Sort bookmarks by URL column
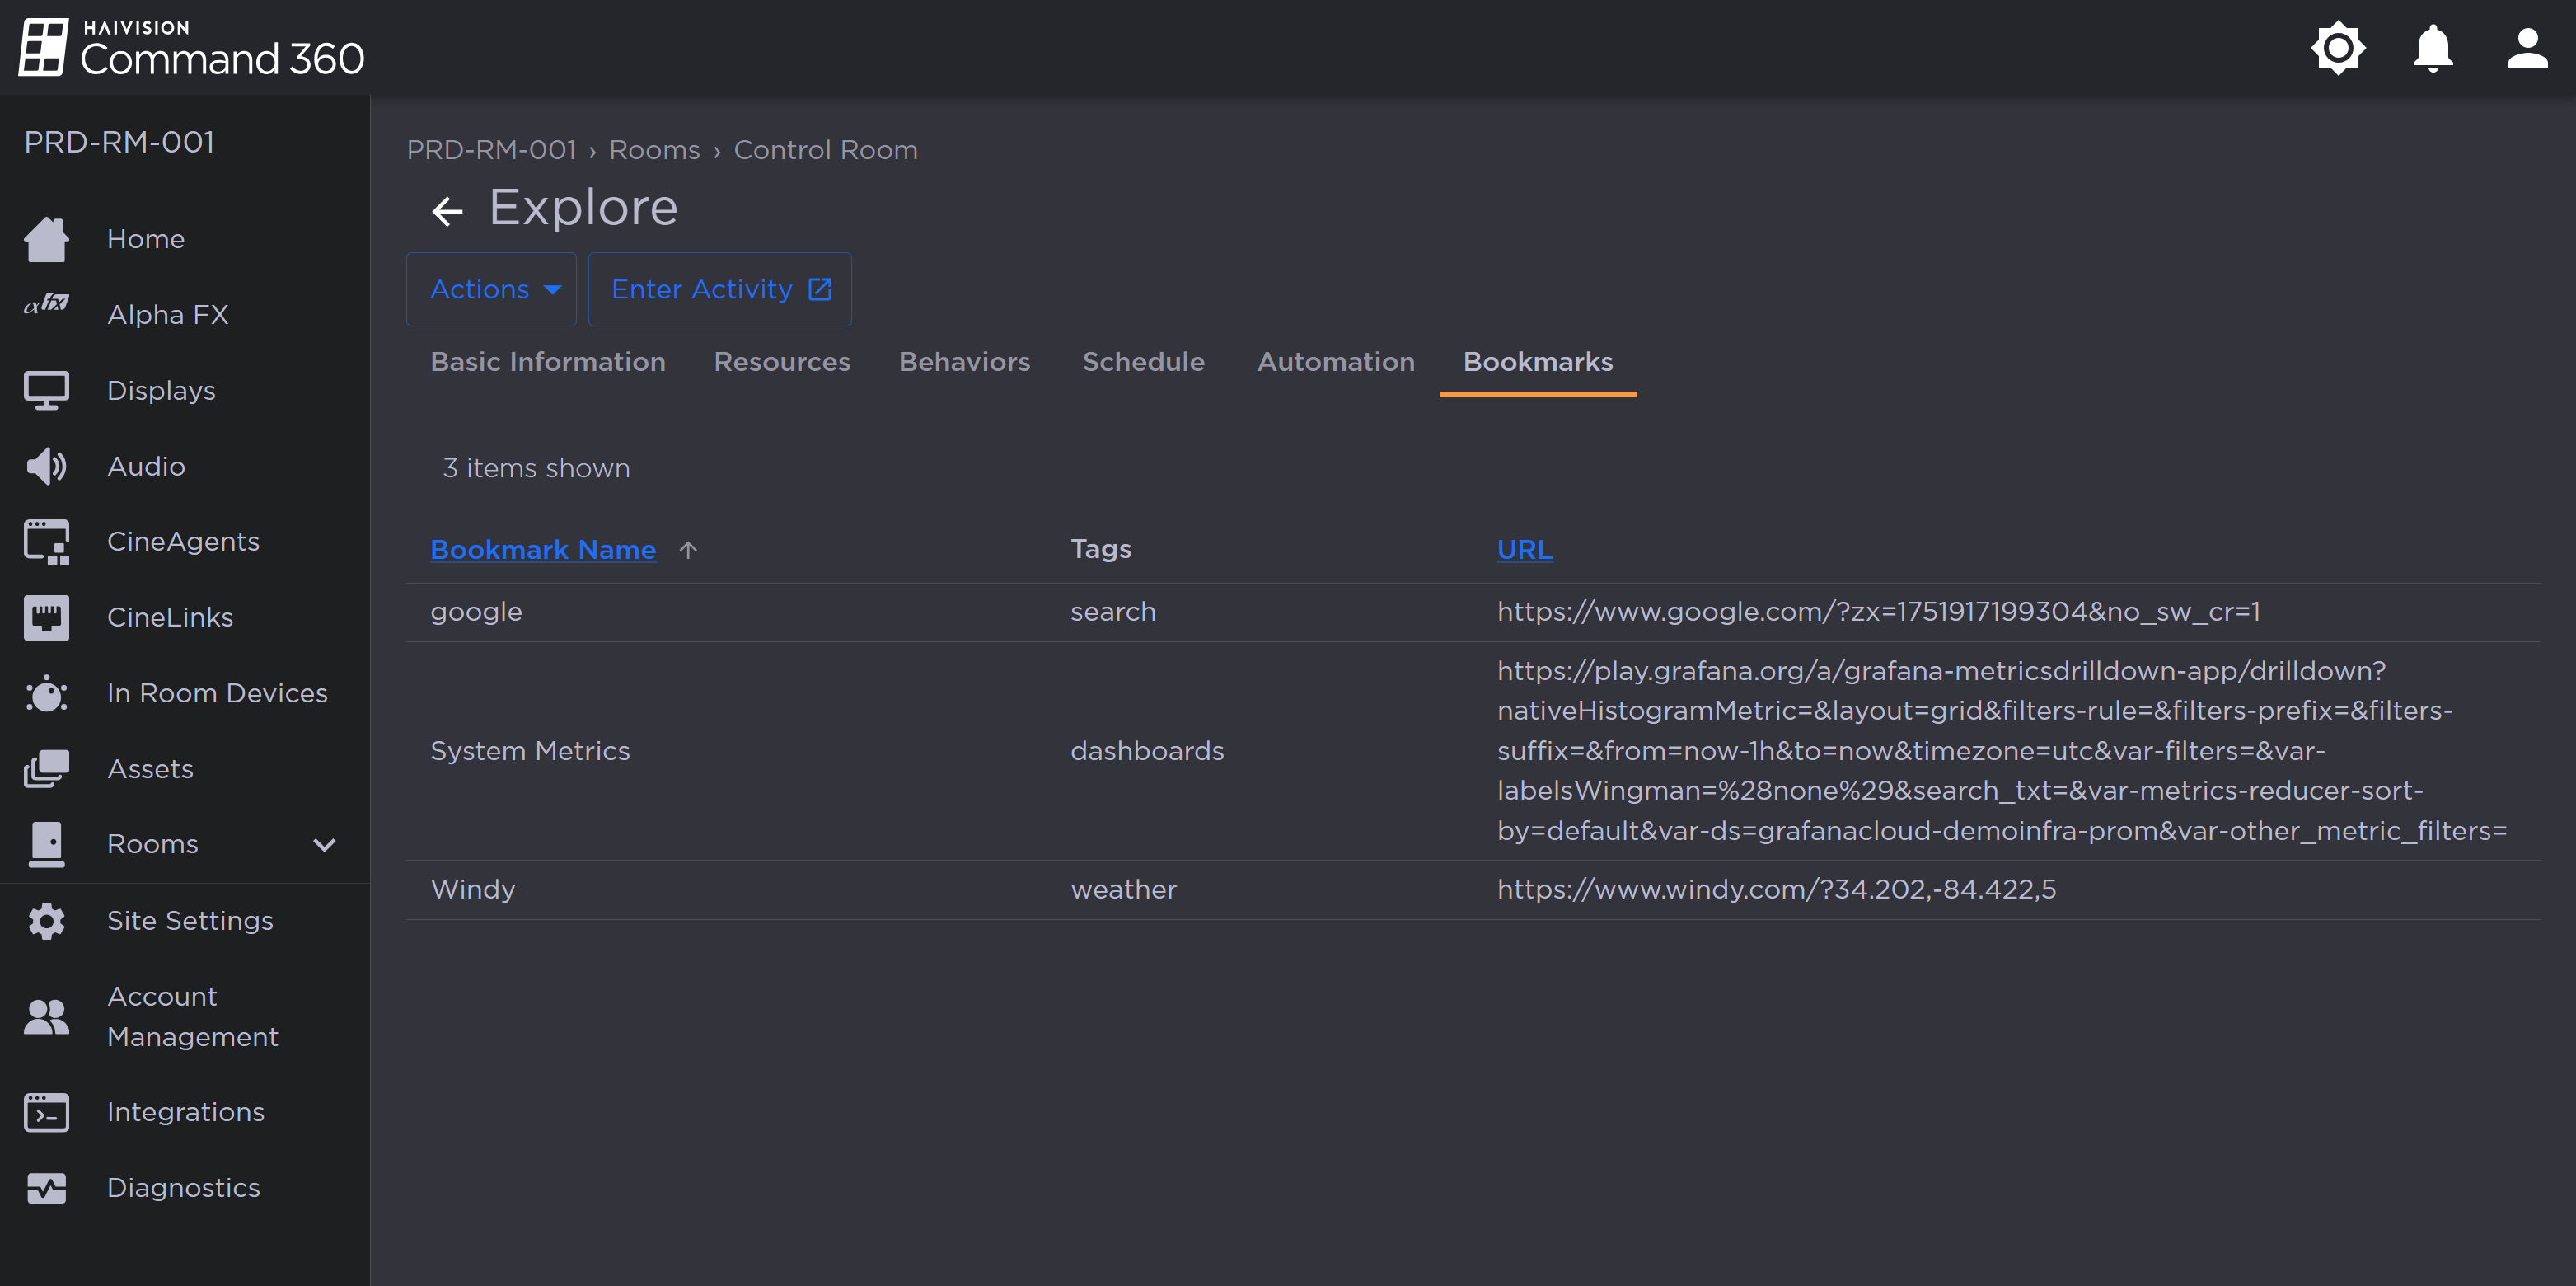This screenshot has width=2576, height=1286. [1524, 549]
